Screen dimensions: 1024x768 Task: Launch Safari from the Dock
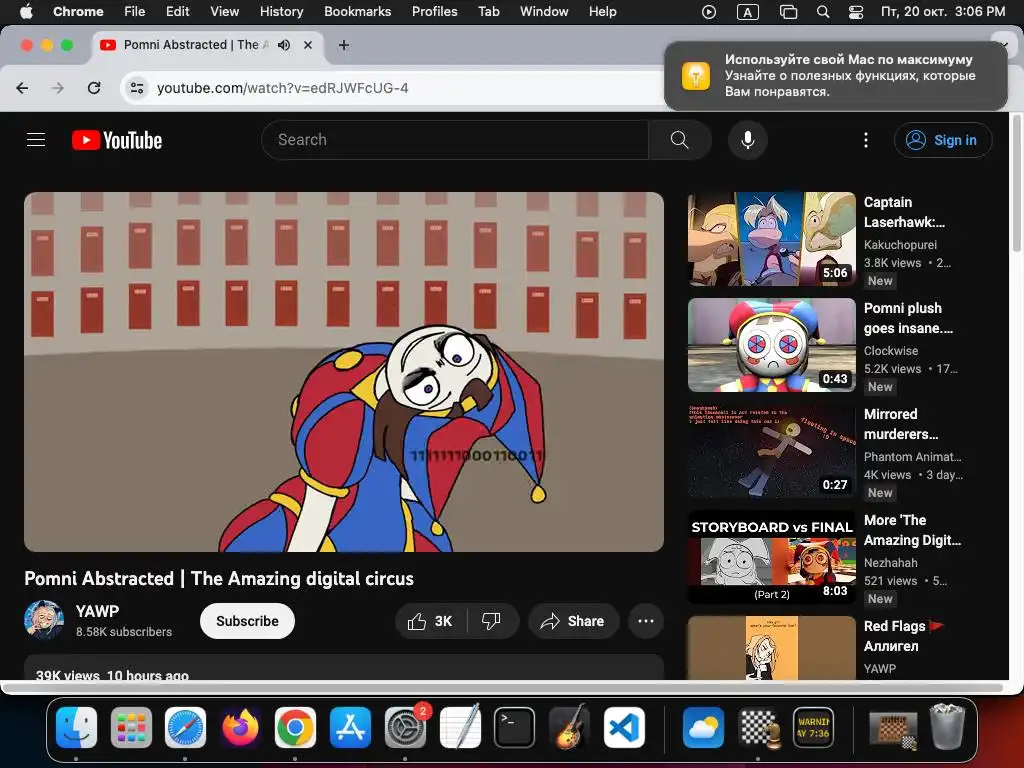(185, 728)
